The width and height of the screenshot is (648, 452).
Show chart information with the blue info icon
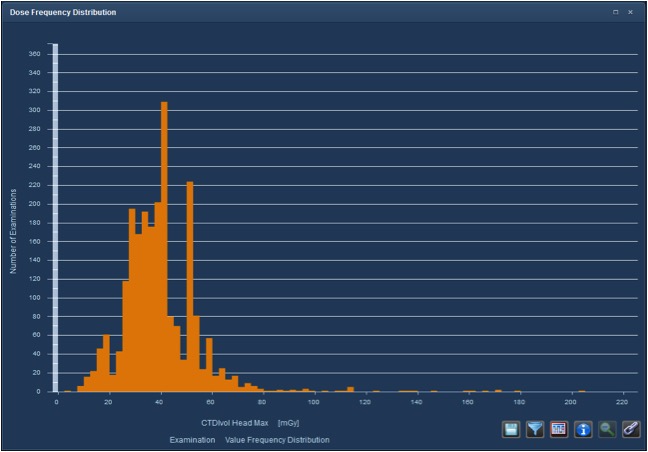[x=583, y=429]
